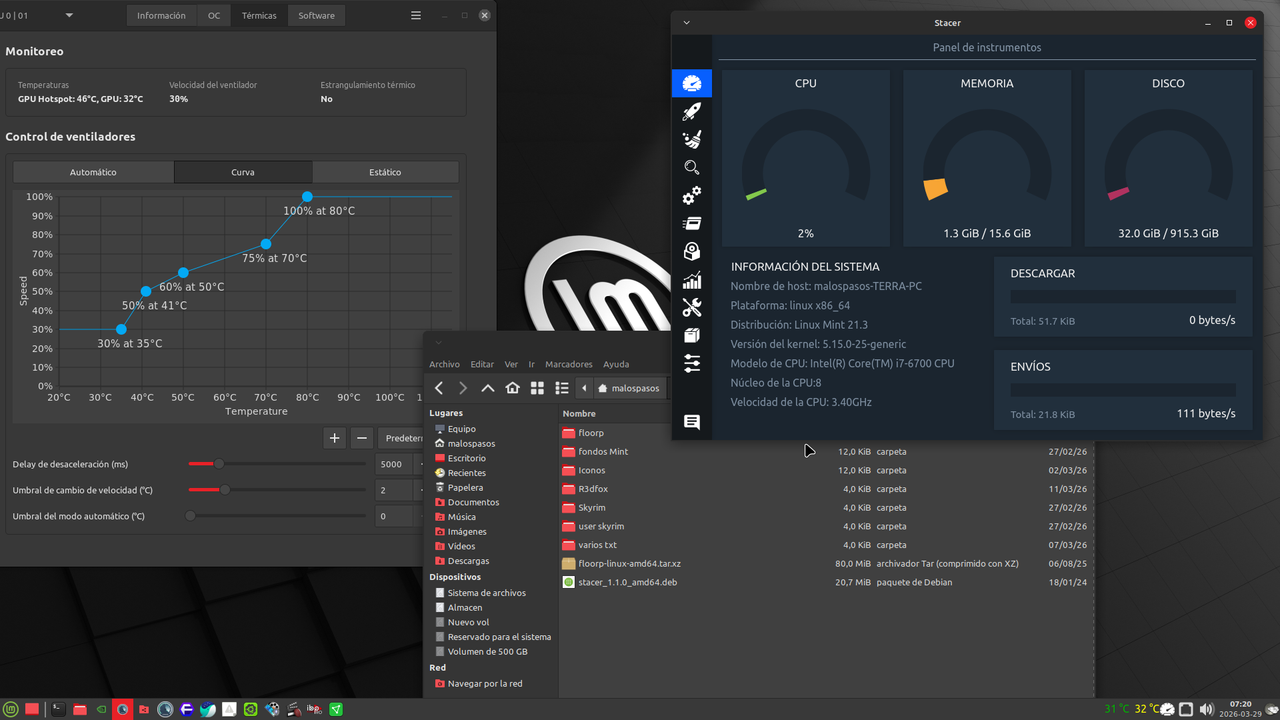Open Archivo menu in file manager
Viewport: 1280px width, 720px height.
click(444, 364)
